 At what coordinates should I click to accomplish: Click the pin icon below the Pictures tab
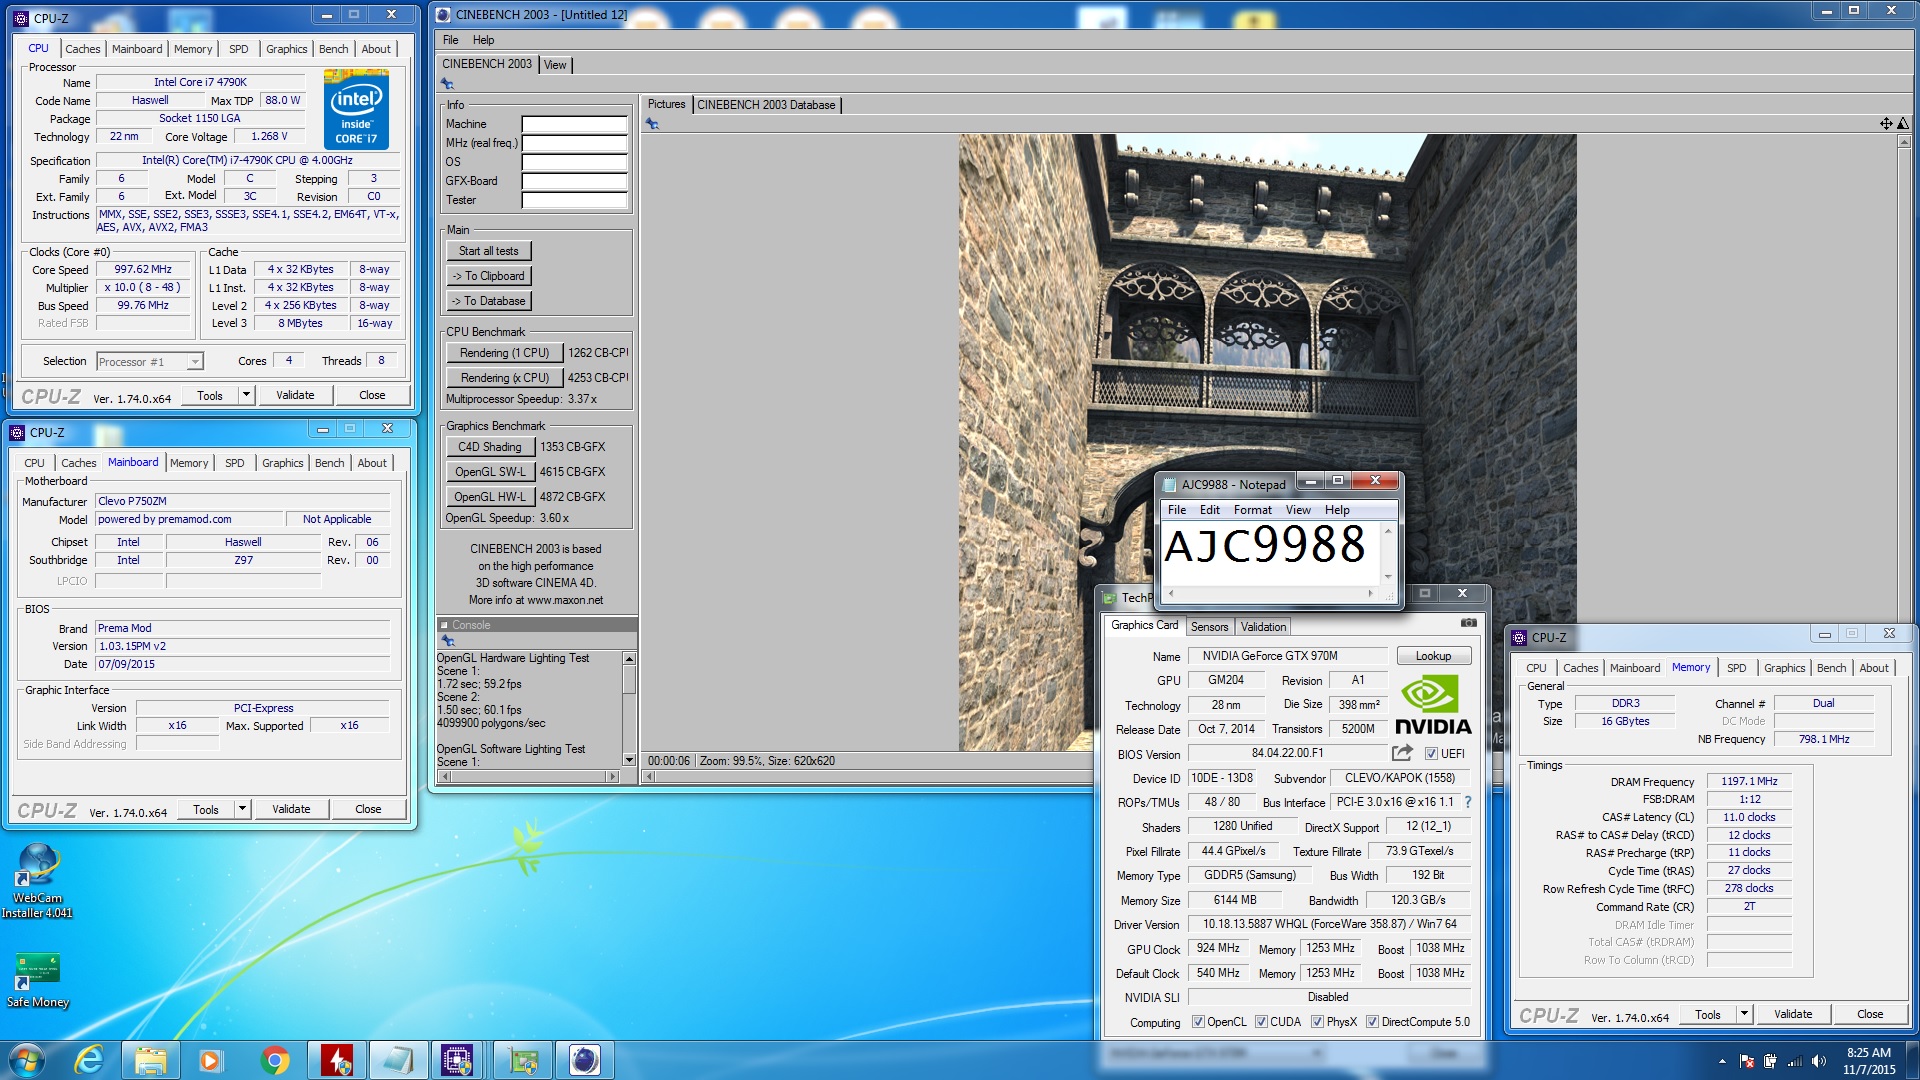652,124
